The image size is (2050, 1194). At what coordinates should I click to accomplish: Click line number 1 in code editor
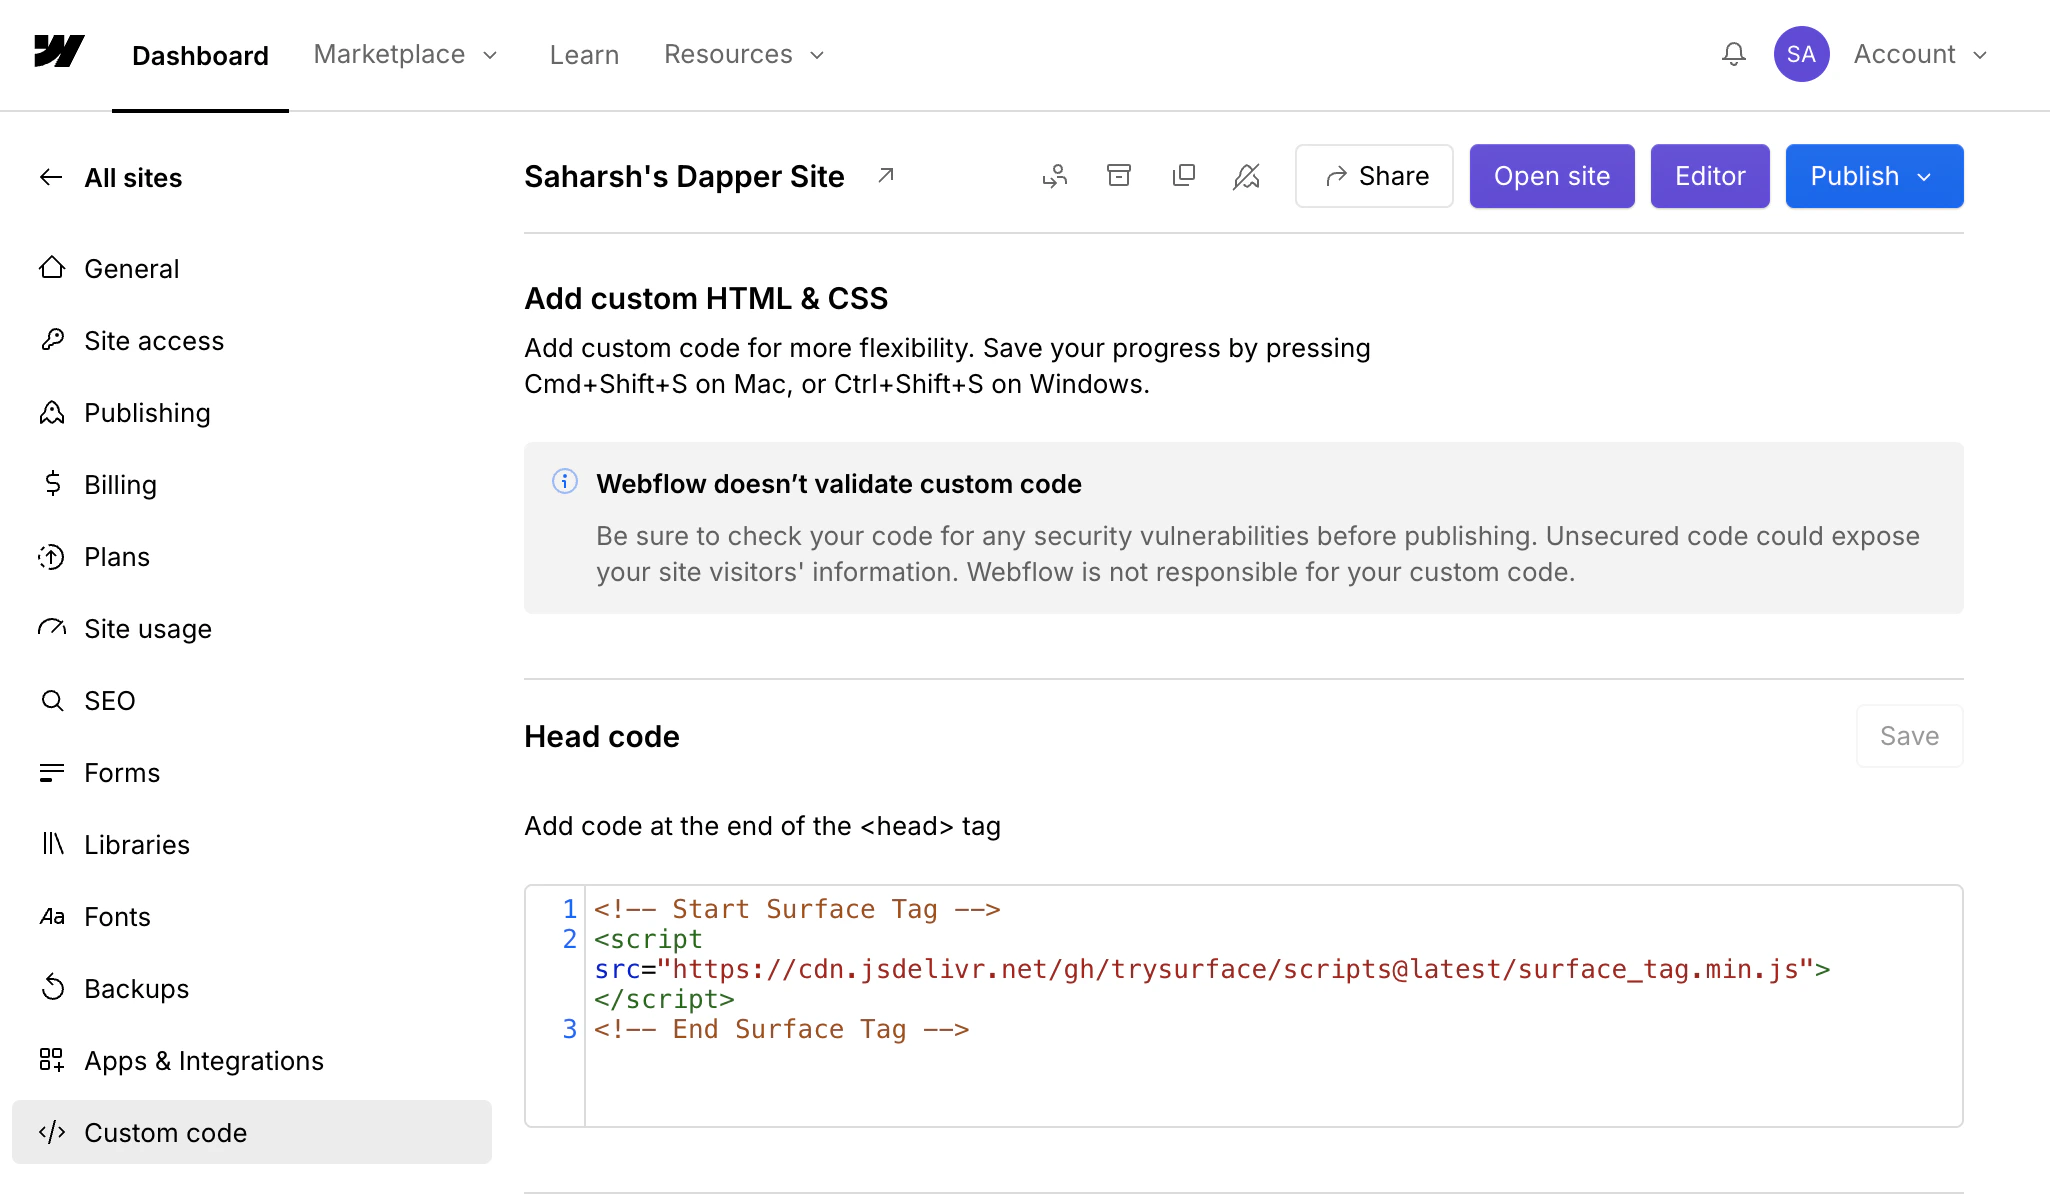click(569, 909)
